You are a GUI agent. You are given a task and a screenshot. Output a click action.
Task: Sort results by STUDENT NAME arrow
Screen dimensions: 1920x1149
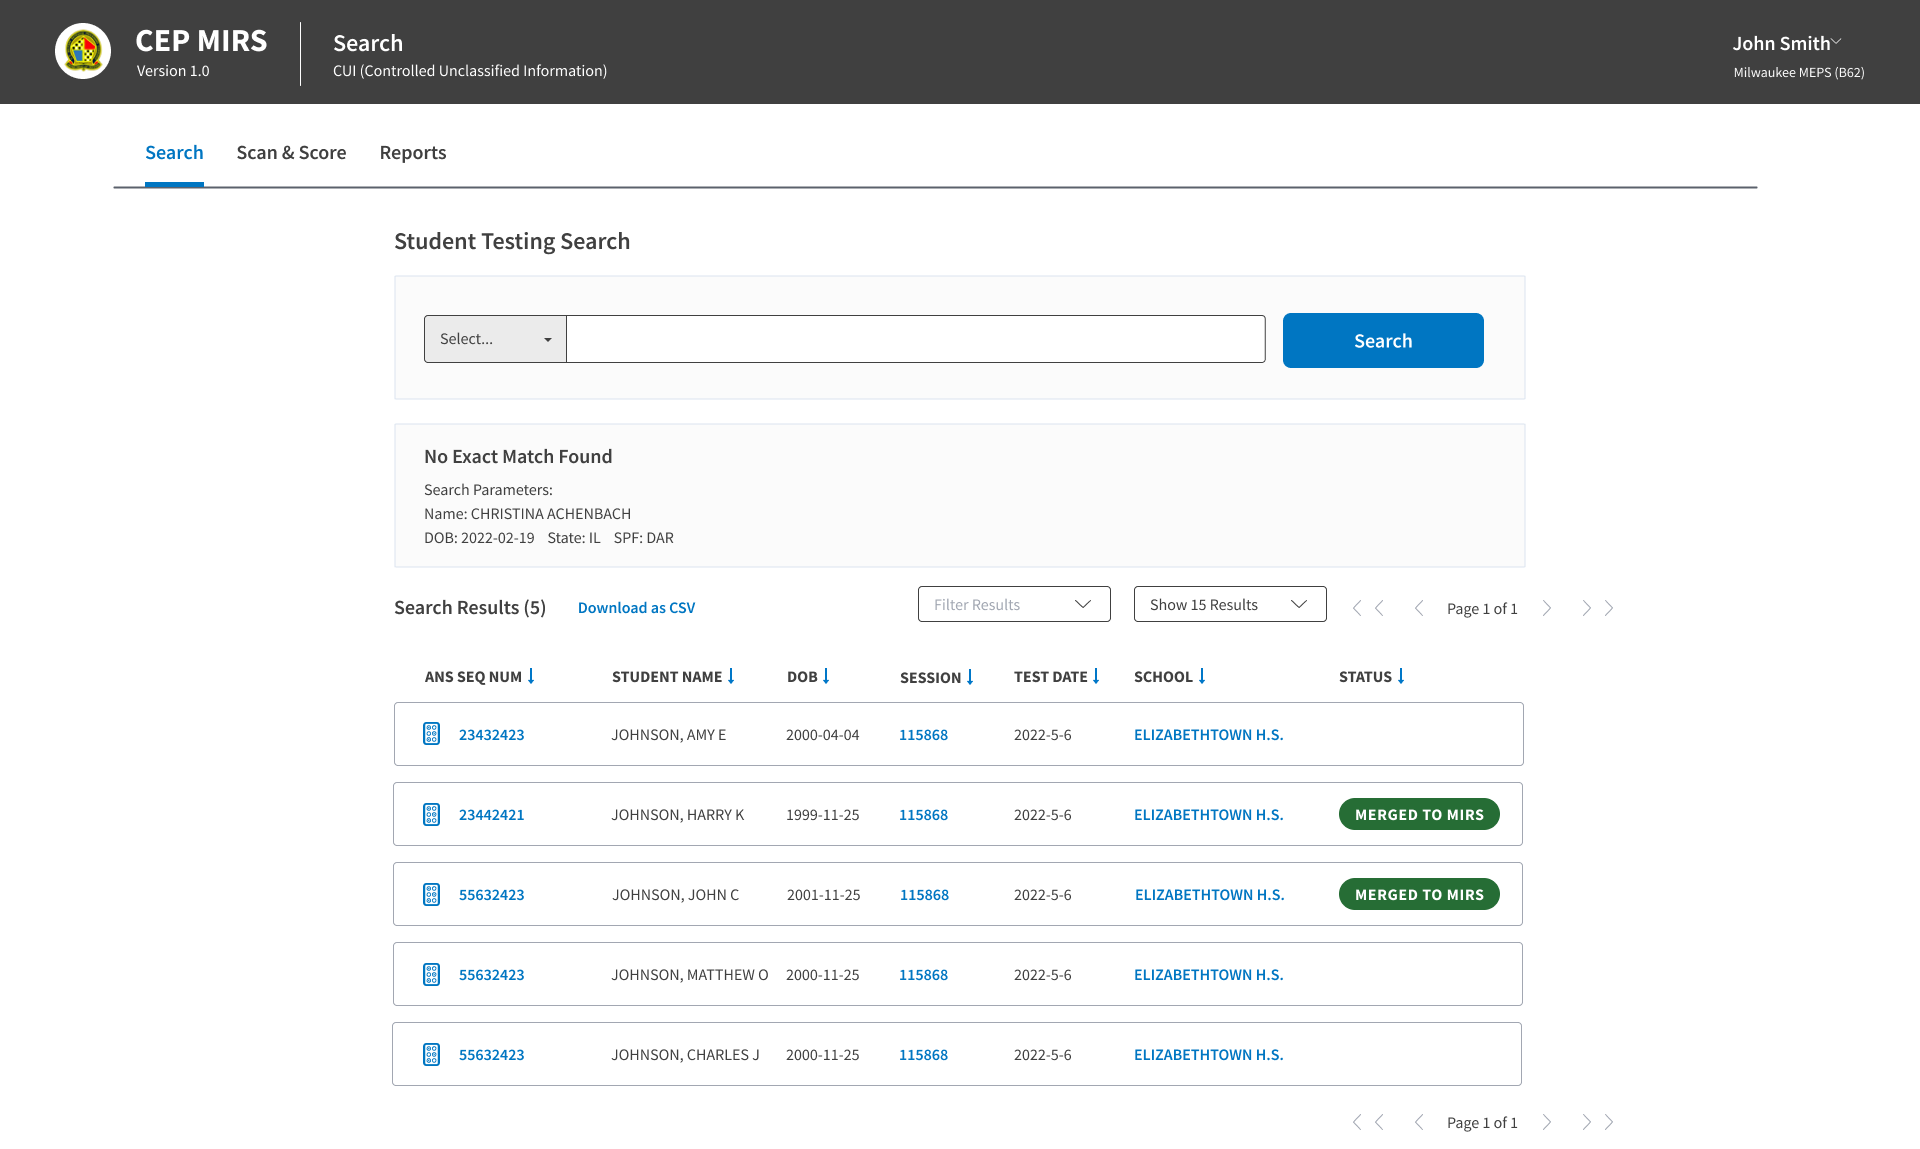(731, 676)
